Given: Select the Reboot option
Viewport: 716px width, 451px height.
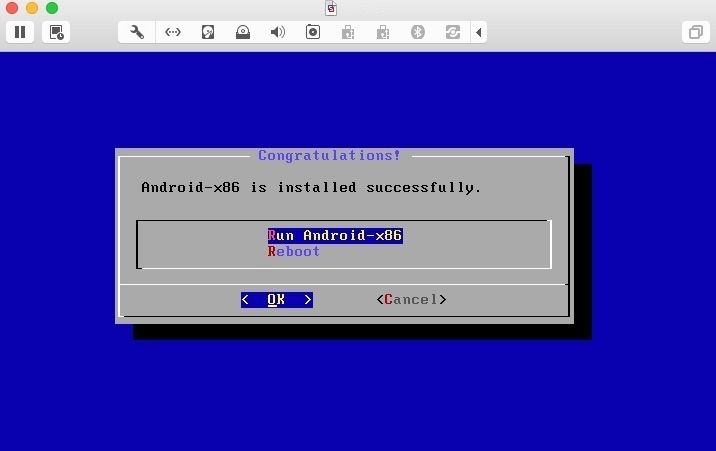Looking at the screenshot, I should (x=294, y=252).
